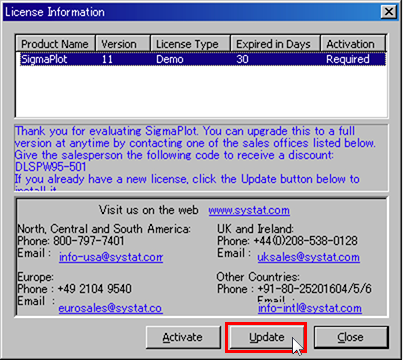Click the 30 days expiry value
Viewport: 404px width, 360px height.
[242, 59]
